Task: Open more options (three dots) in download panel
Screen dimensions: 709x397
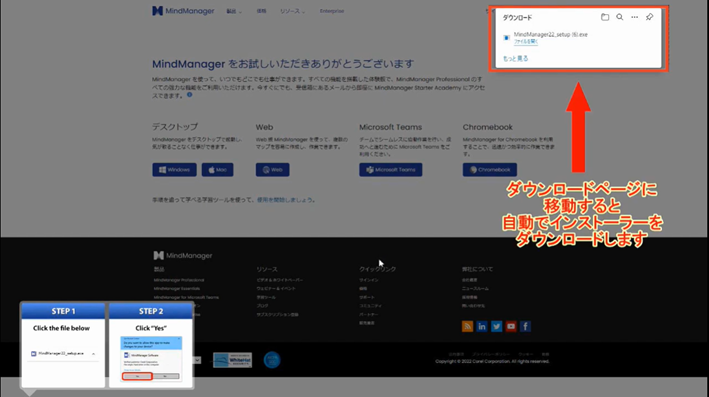Action: click(634, 17)
